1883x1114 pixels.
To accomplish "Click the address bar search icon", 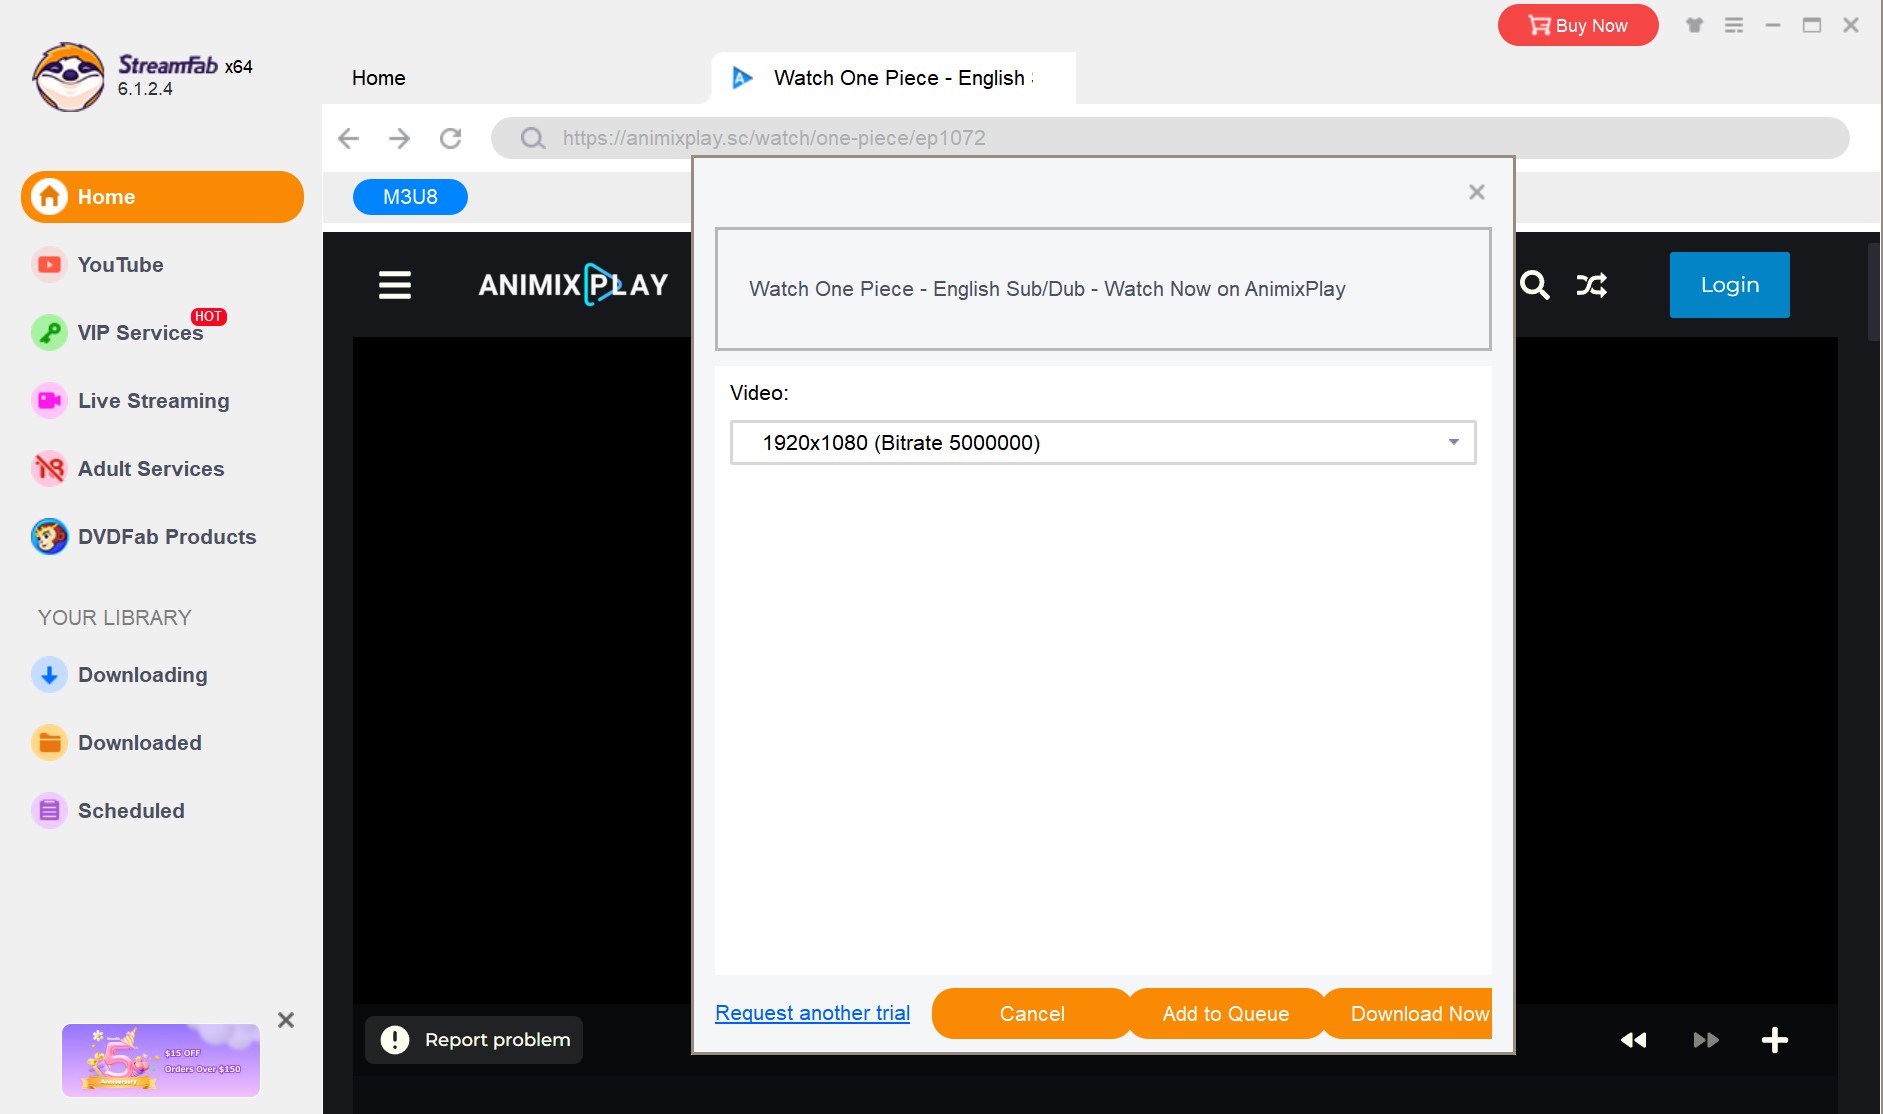I will click(x=533, y=138).
